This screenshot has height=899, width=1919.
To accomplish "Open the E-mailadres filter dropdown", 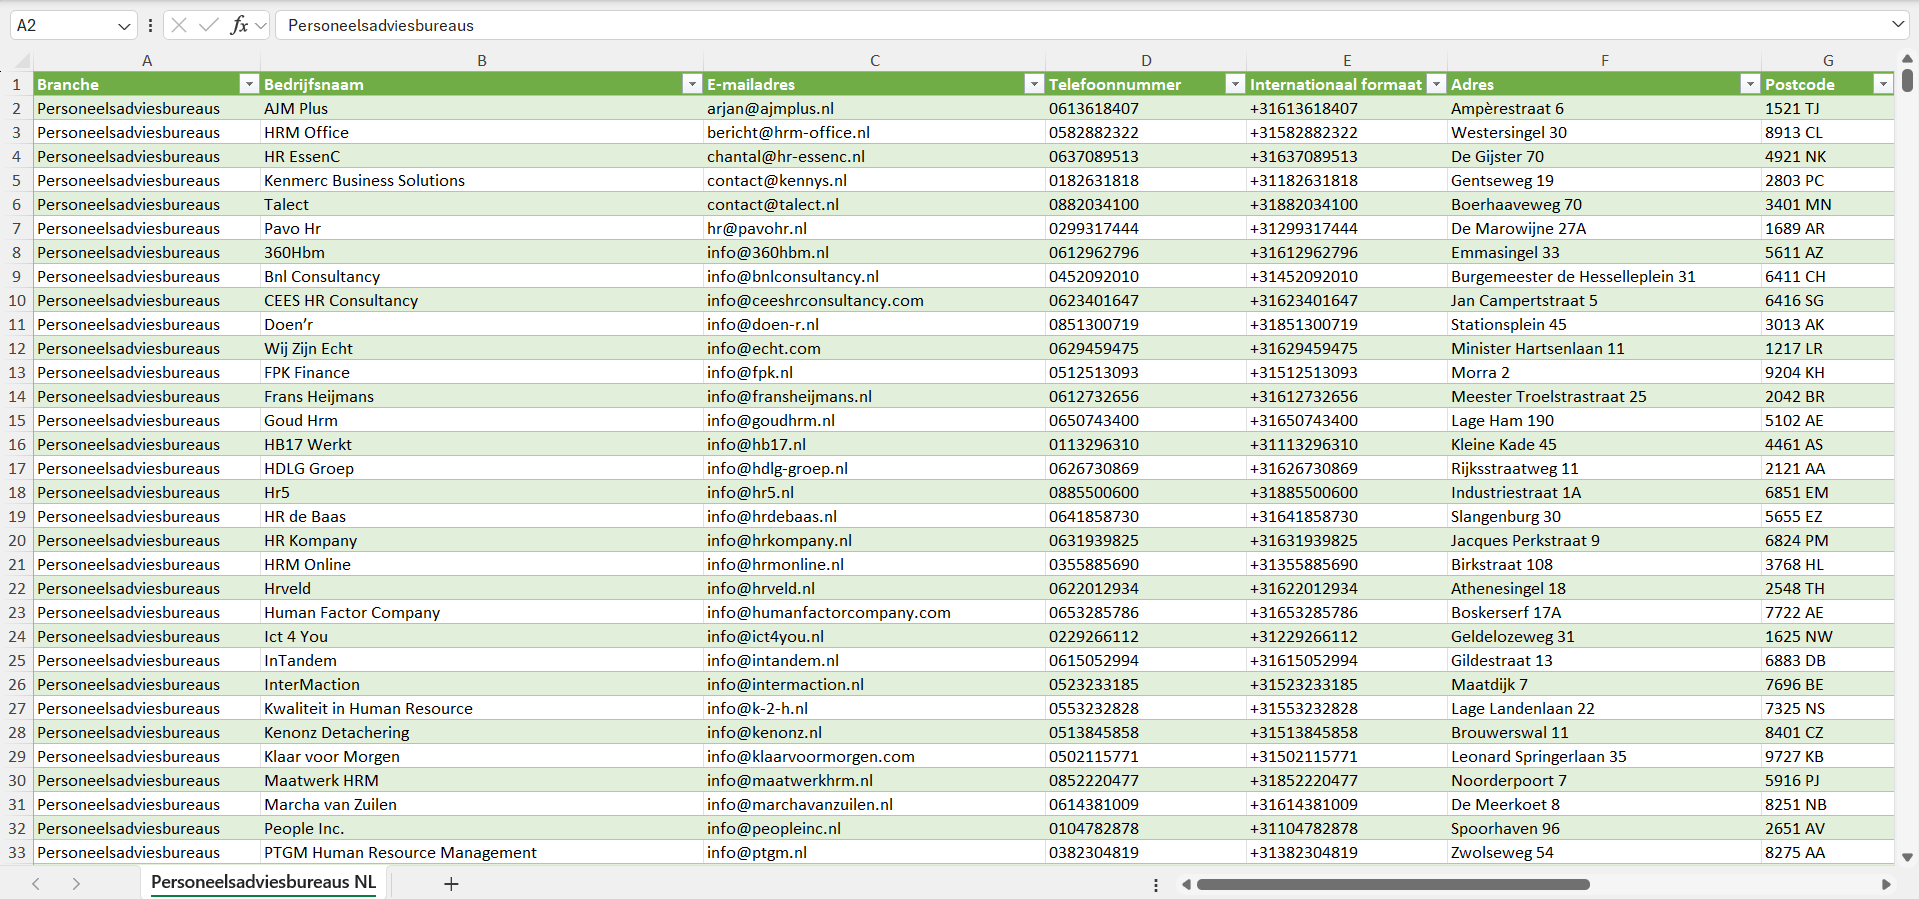I will [x=1034, y=84].
